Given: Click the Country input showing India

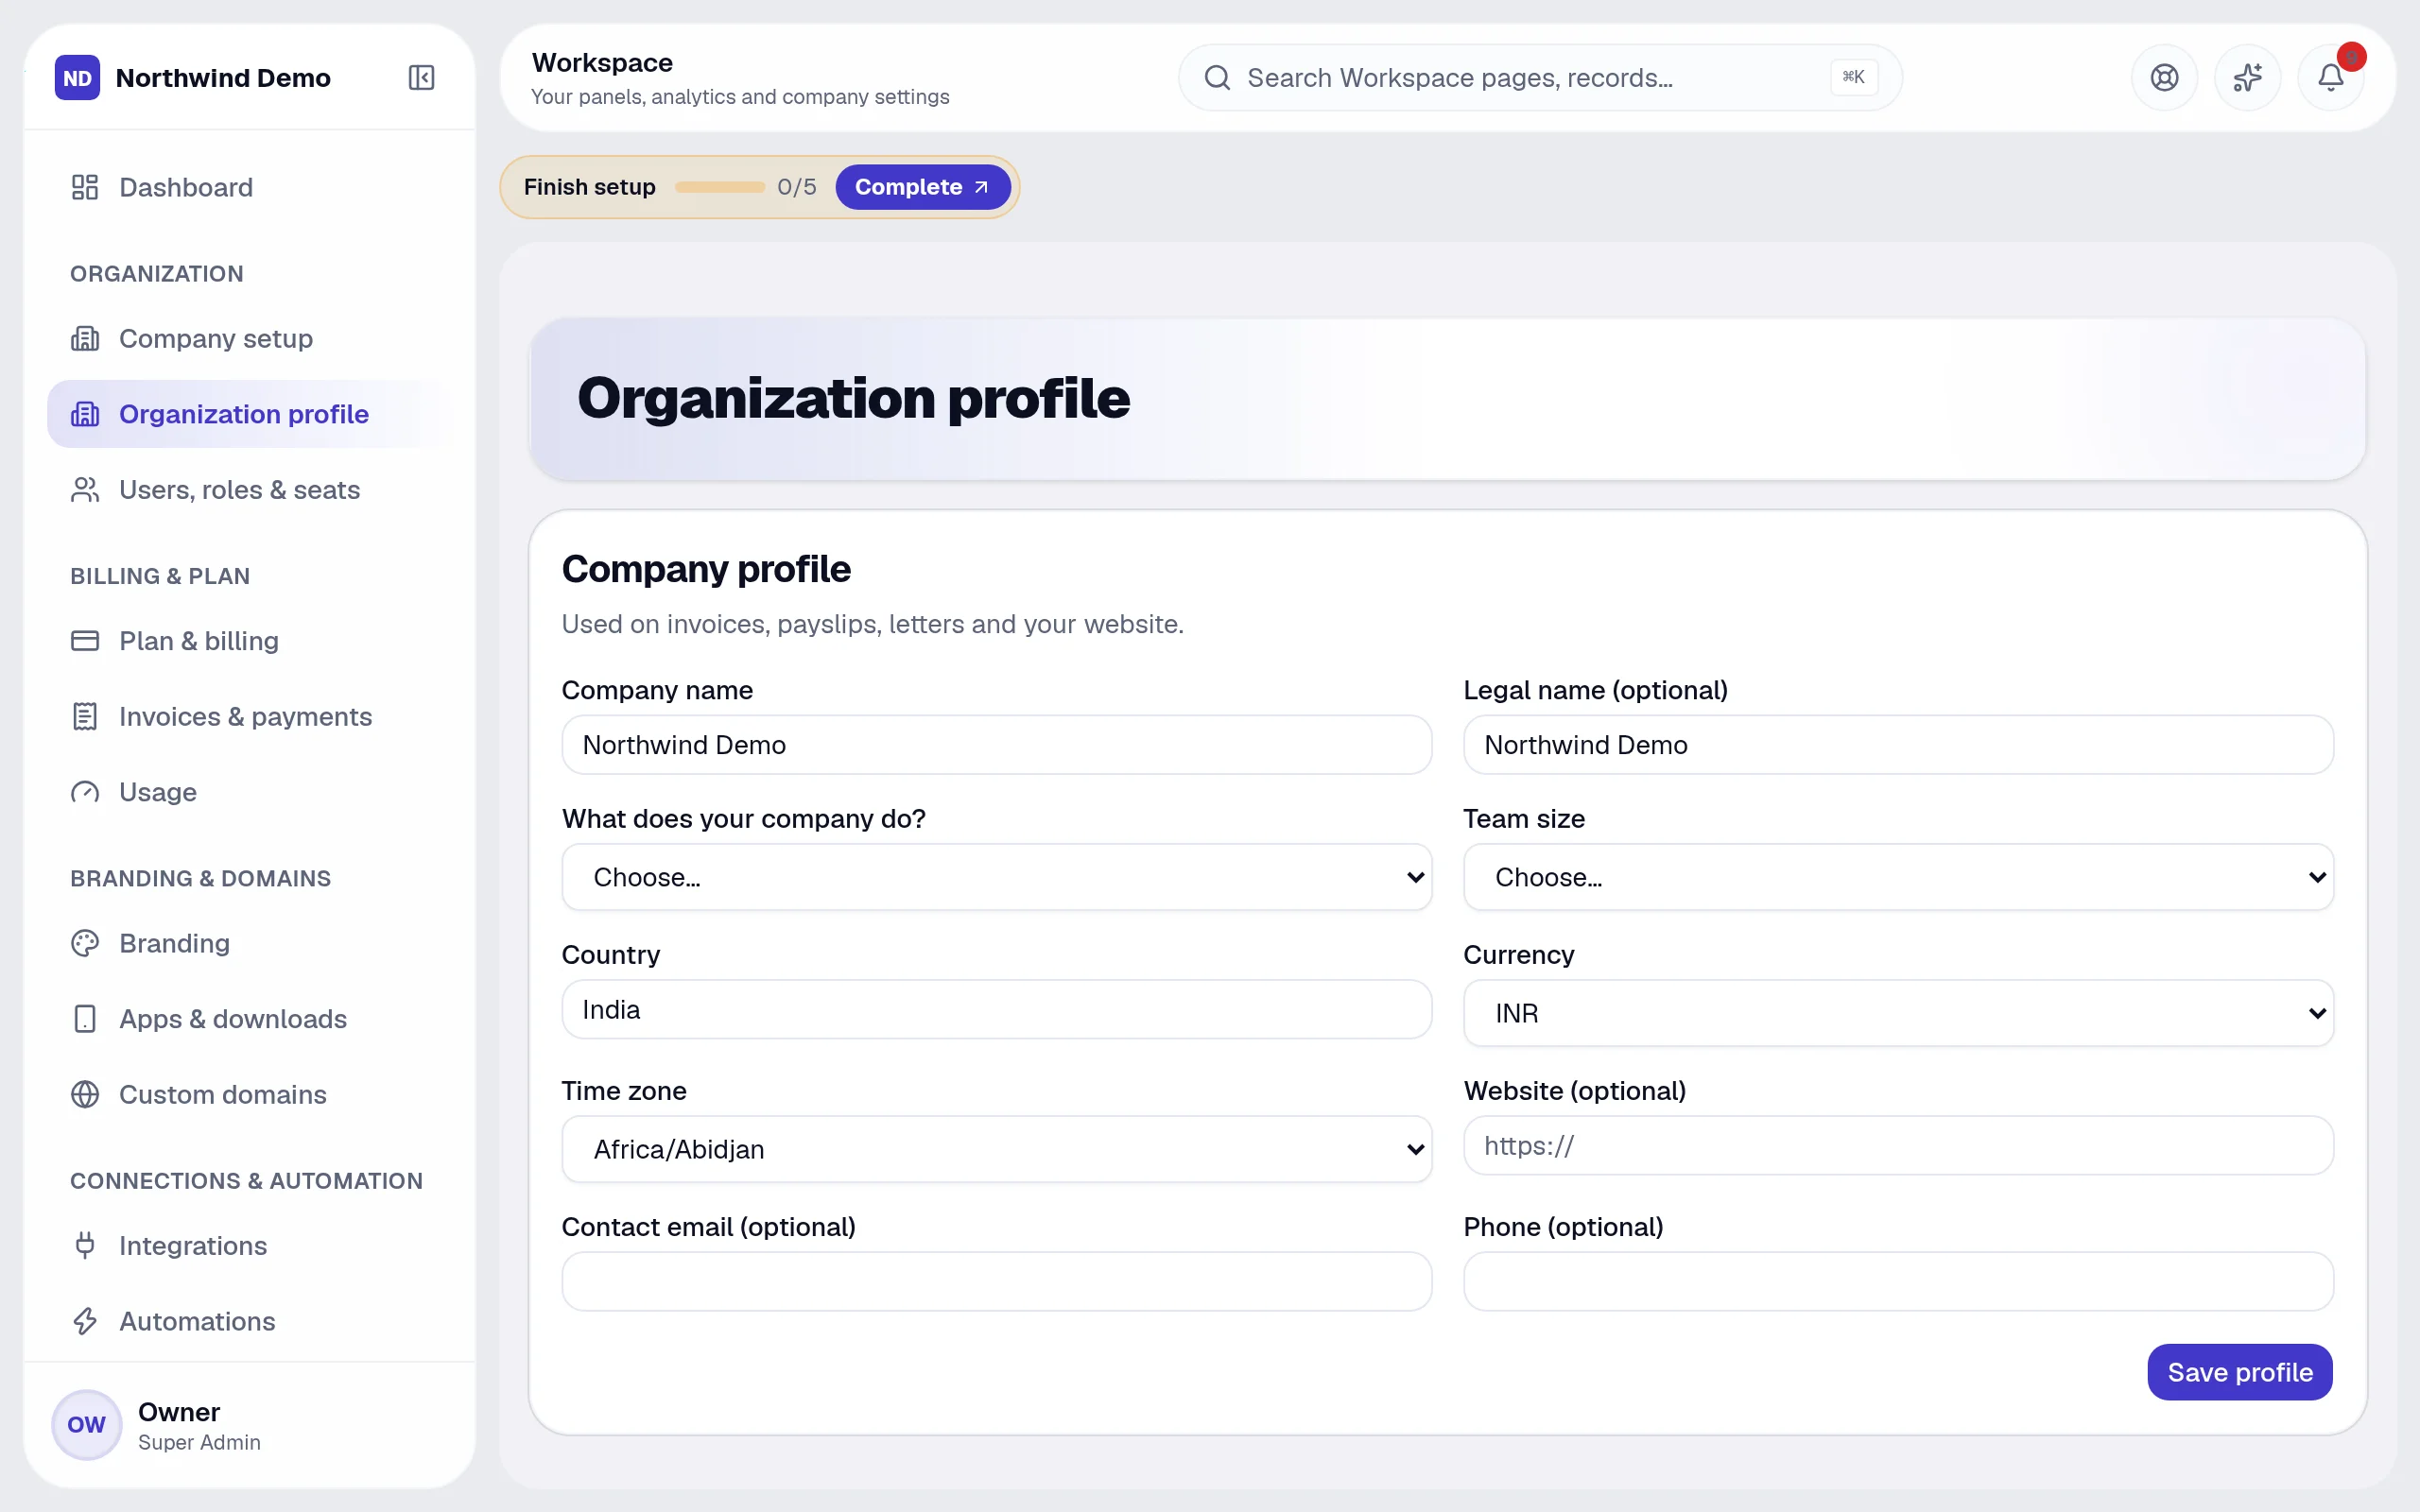Looking at the screenshot, I should pyautogui.click(x=996, y=1009).
